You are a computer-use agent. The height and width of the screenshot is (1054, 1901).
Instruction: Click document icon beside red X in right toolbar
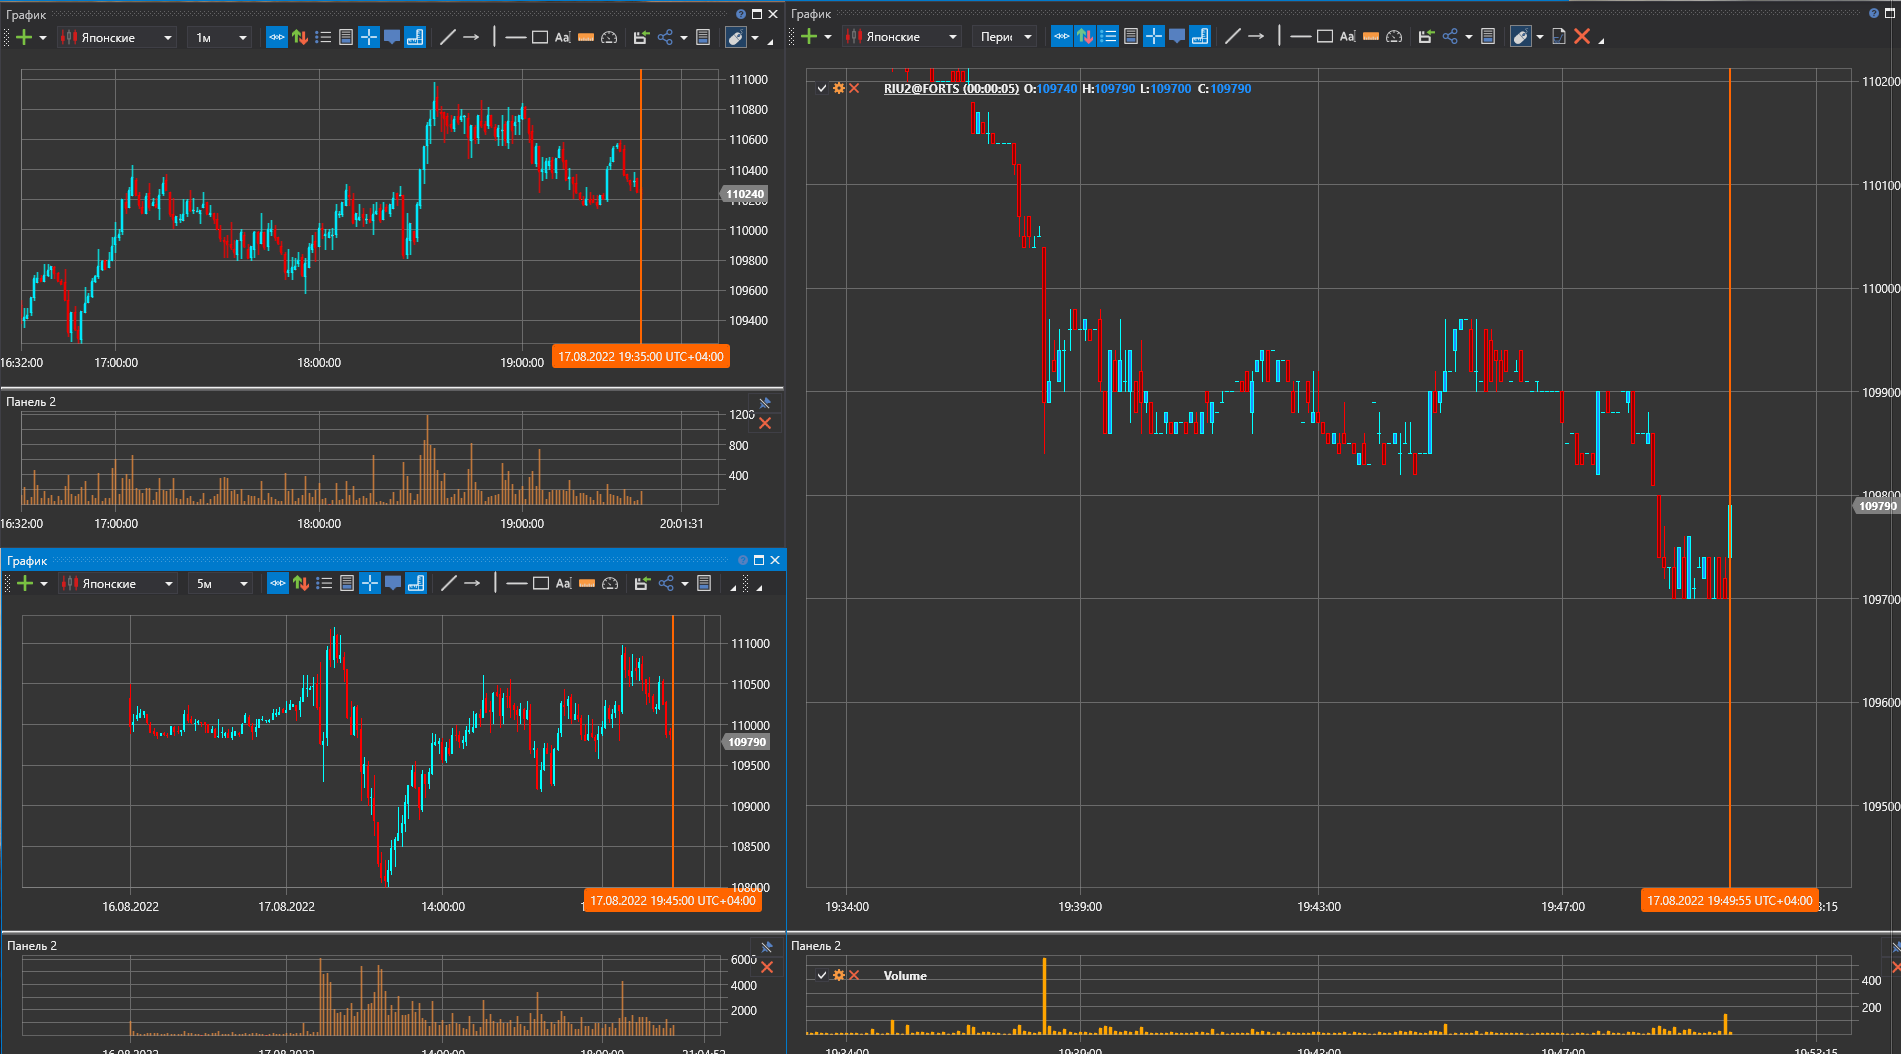pyautogui.click(x=1558, y=36)
